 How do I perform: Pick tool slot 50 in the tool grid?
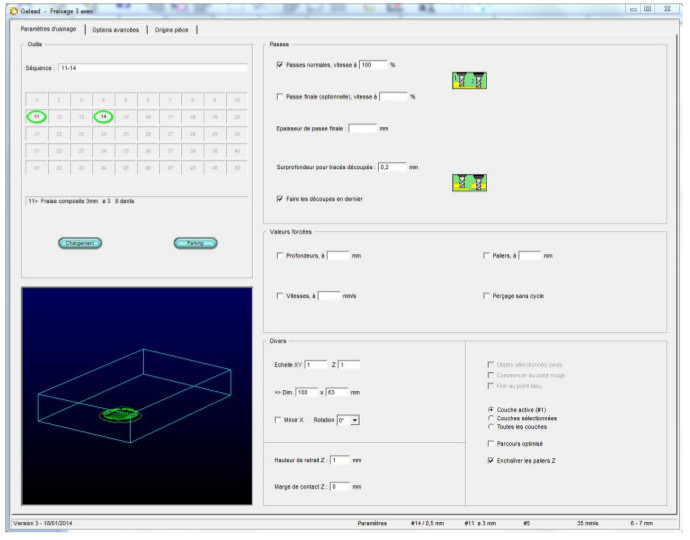pyautogui.click(x=237, y=168)
